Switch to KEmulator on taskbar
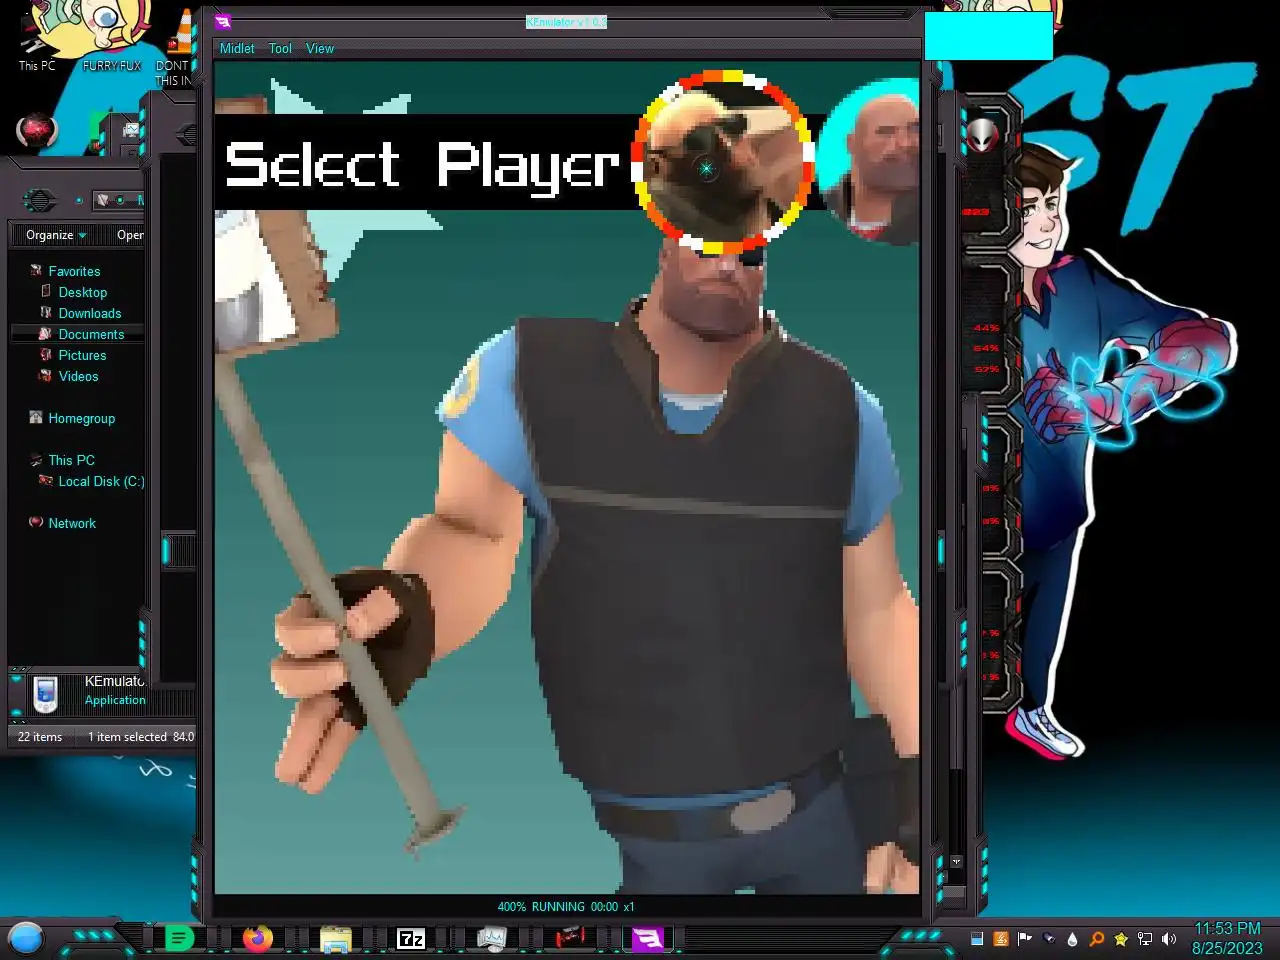The width and height of the screenshot is (1280, 960). [648, 938]
